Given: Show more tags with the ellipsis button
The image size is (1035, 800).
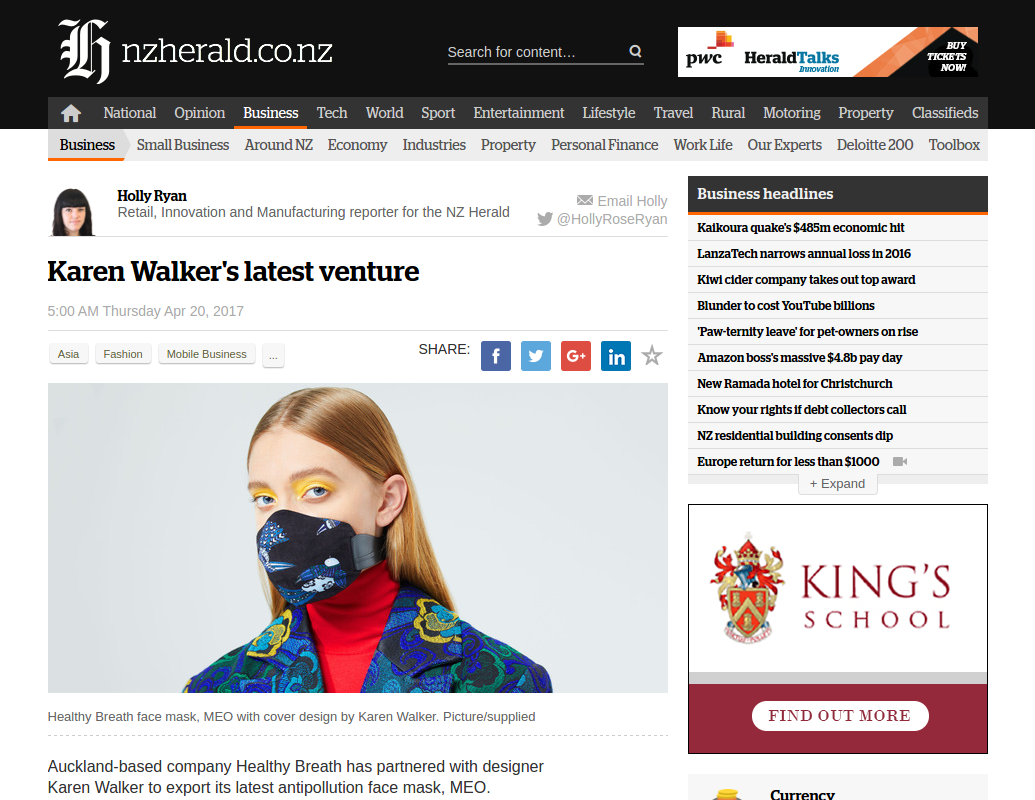Looking at the screenshot, I should pyautogui.click(x=273, y=355).
